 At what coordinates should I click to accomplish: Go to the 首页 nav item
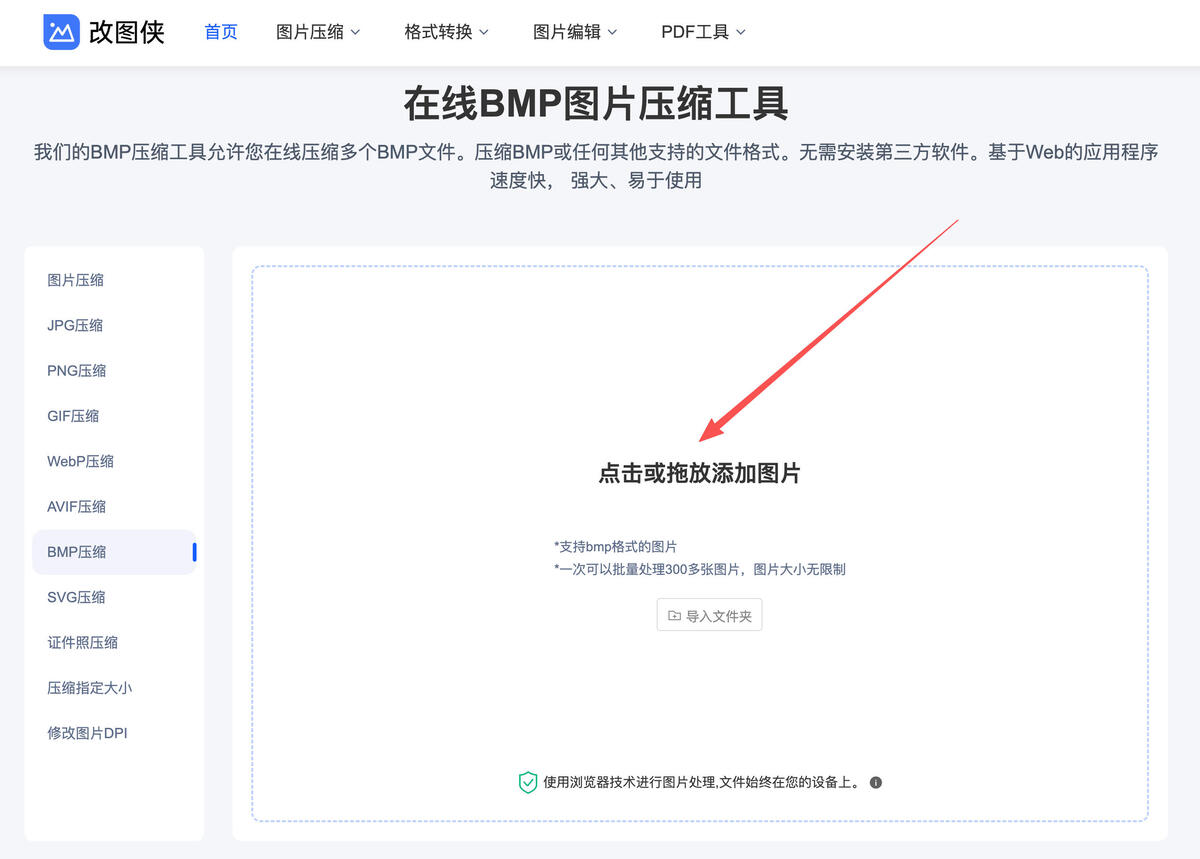coord(221,32)
